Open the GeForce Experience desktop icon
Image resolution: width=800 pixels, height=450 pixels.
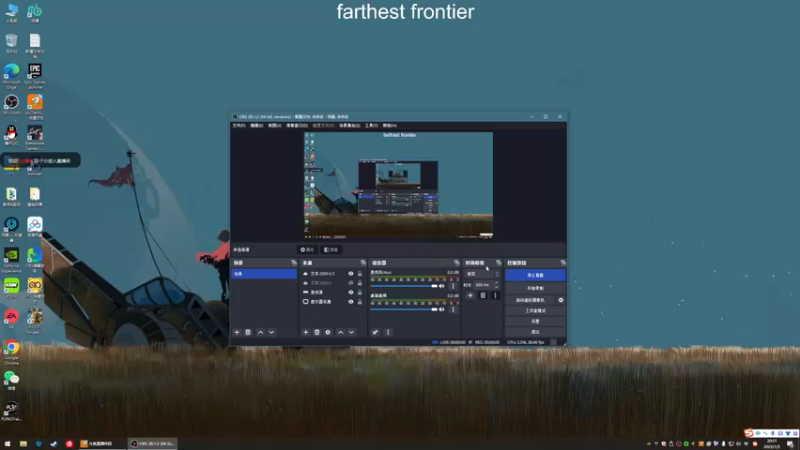tap(11, 260)
